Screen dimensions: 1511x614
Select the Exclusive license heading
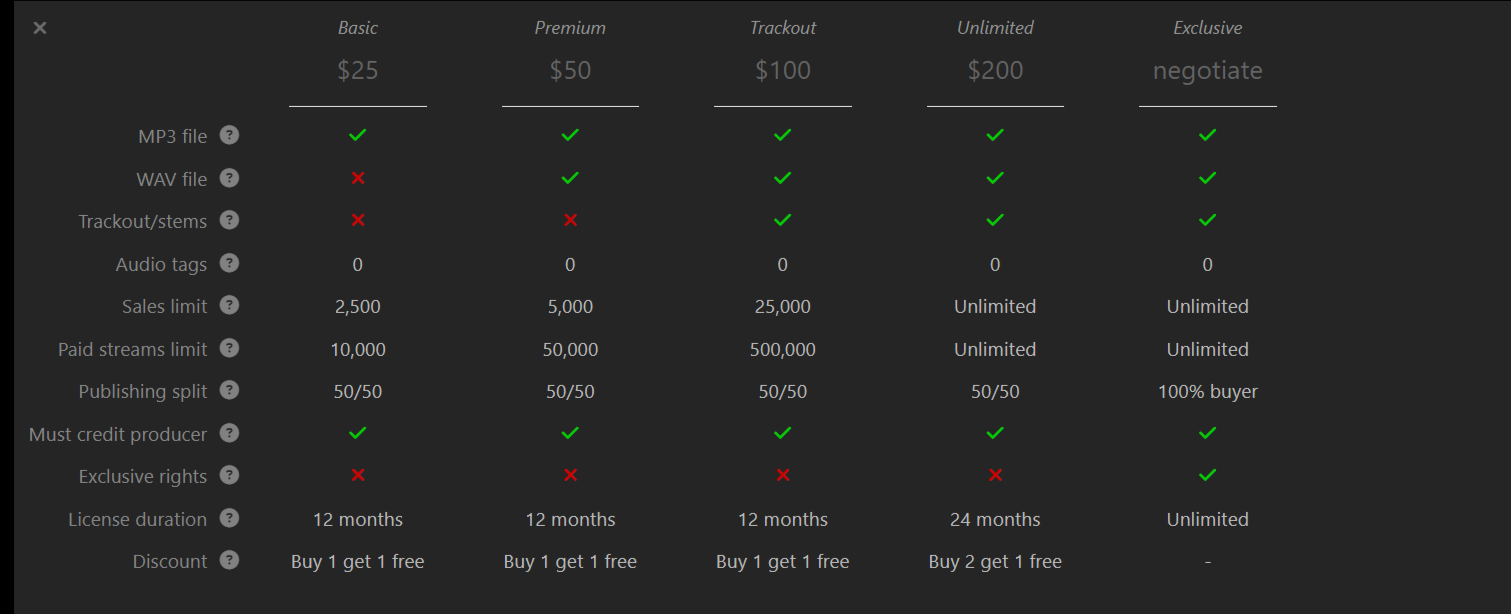coord(1208,28)
